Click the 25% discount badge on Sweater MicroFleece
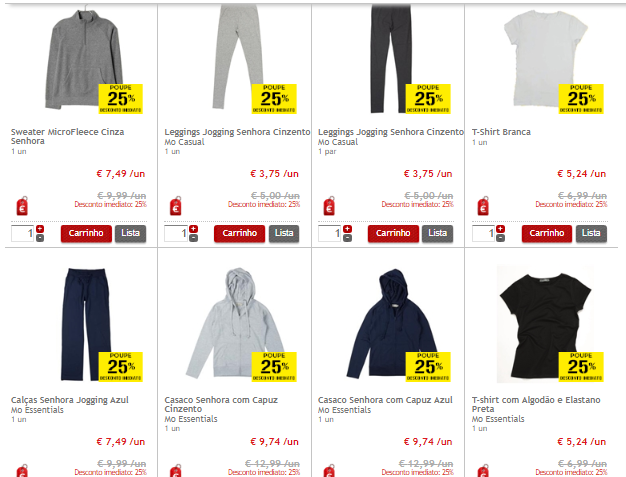The height and width of the screenshot is (477, 626). (121, 99)
